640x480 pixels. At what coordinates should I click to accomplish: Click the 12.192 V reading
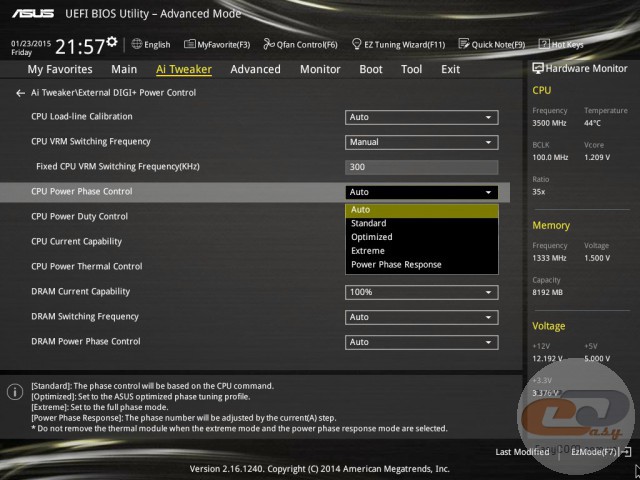(x=548, y=358)
